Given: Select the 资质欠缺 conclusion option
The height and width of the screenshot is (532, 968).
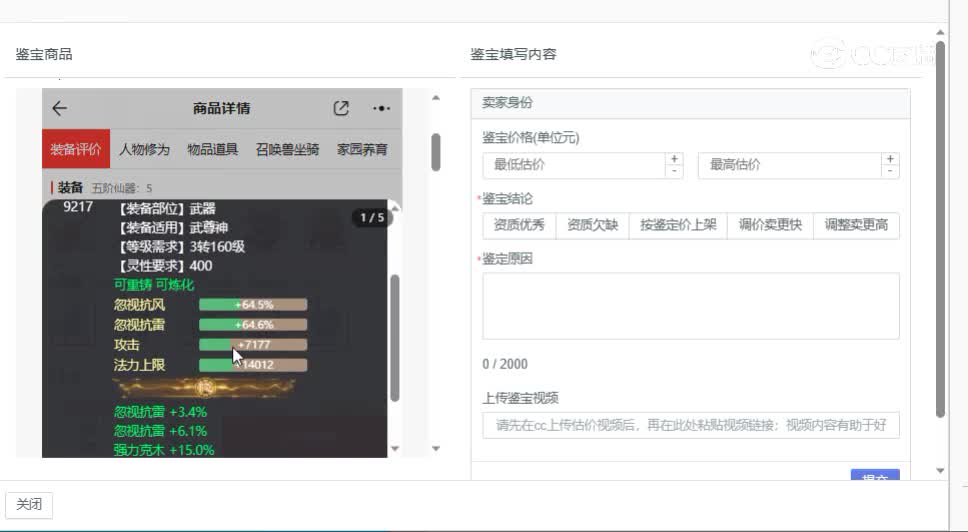Looking at the screenshot, I should pyautogui.click(x=592, y=225).
